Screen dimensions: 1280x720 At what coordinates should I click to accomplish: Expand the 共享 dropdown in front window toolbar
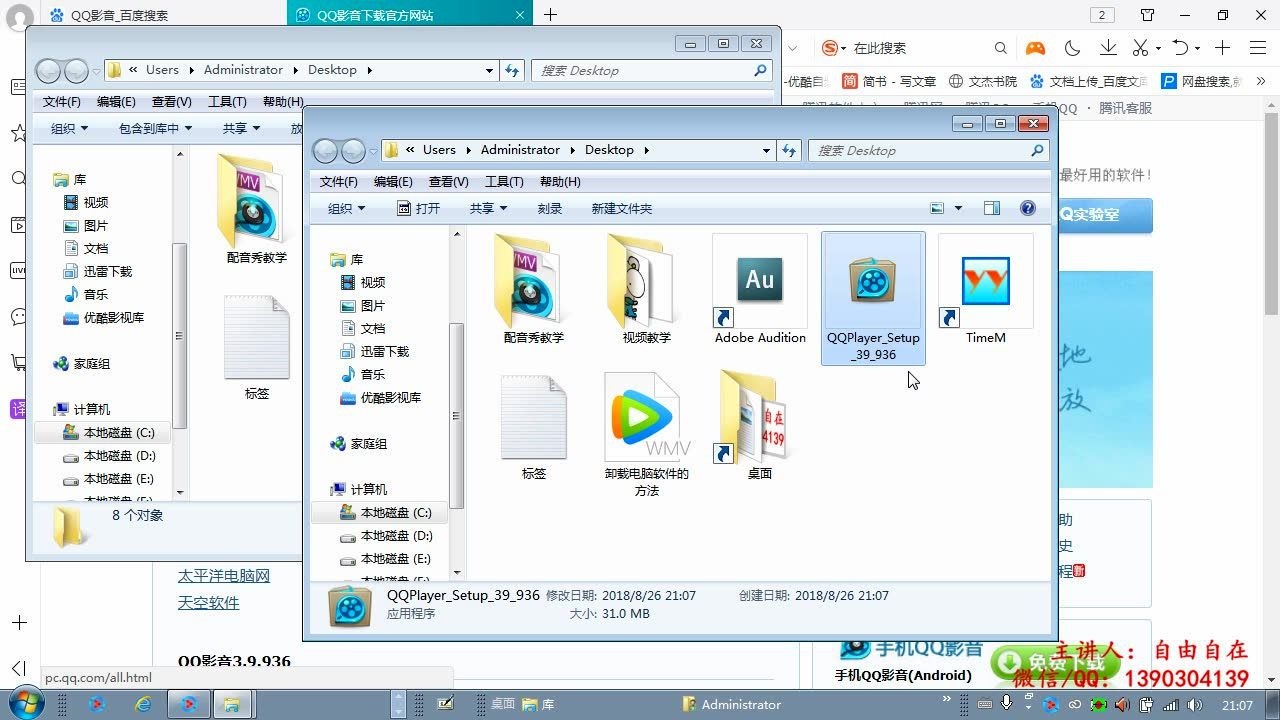click(489, 208)
